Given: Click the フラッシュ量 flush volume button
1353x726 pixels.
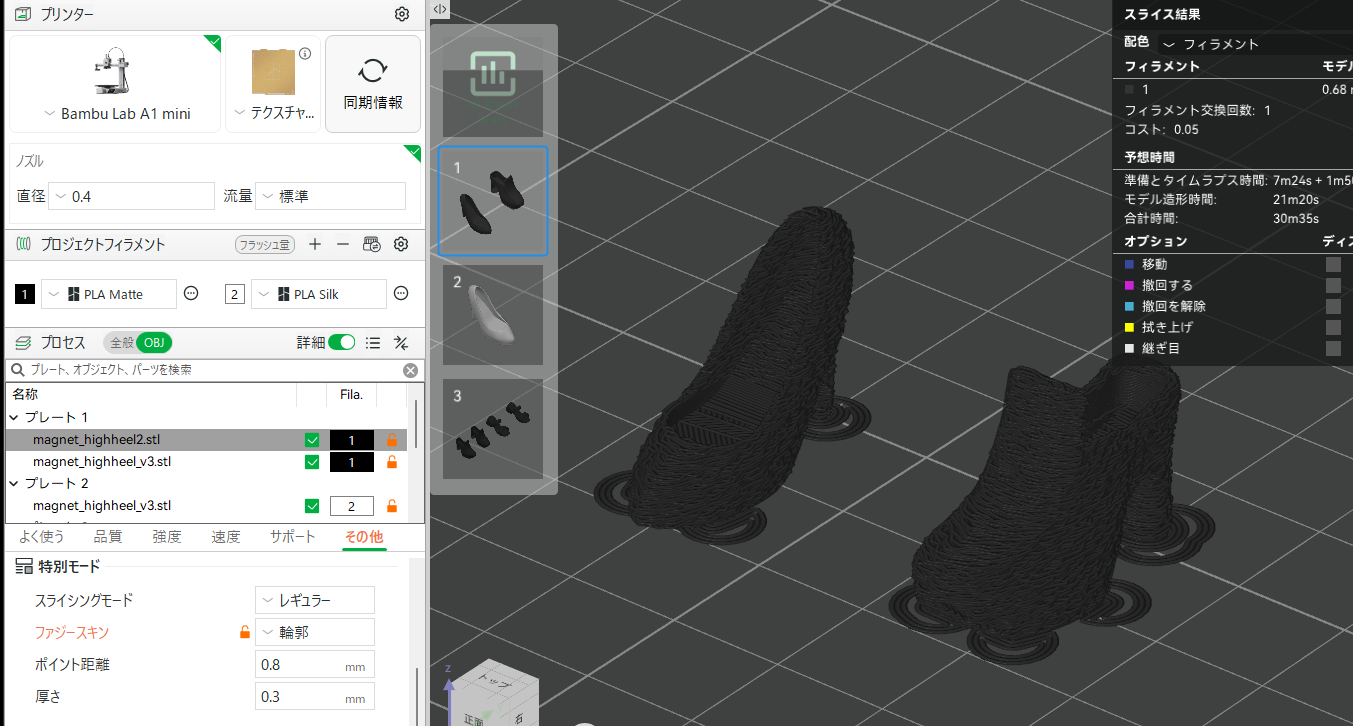Looking at the screenshot, I should 265,244.
